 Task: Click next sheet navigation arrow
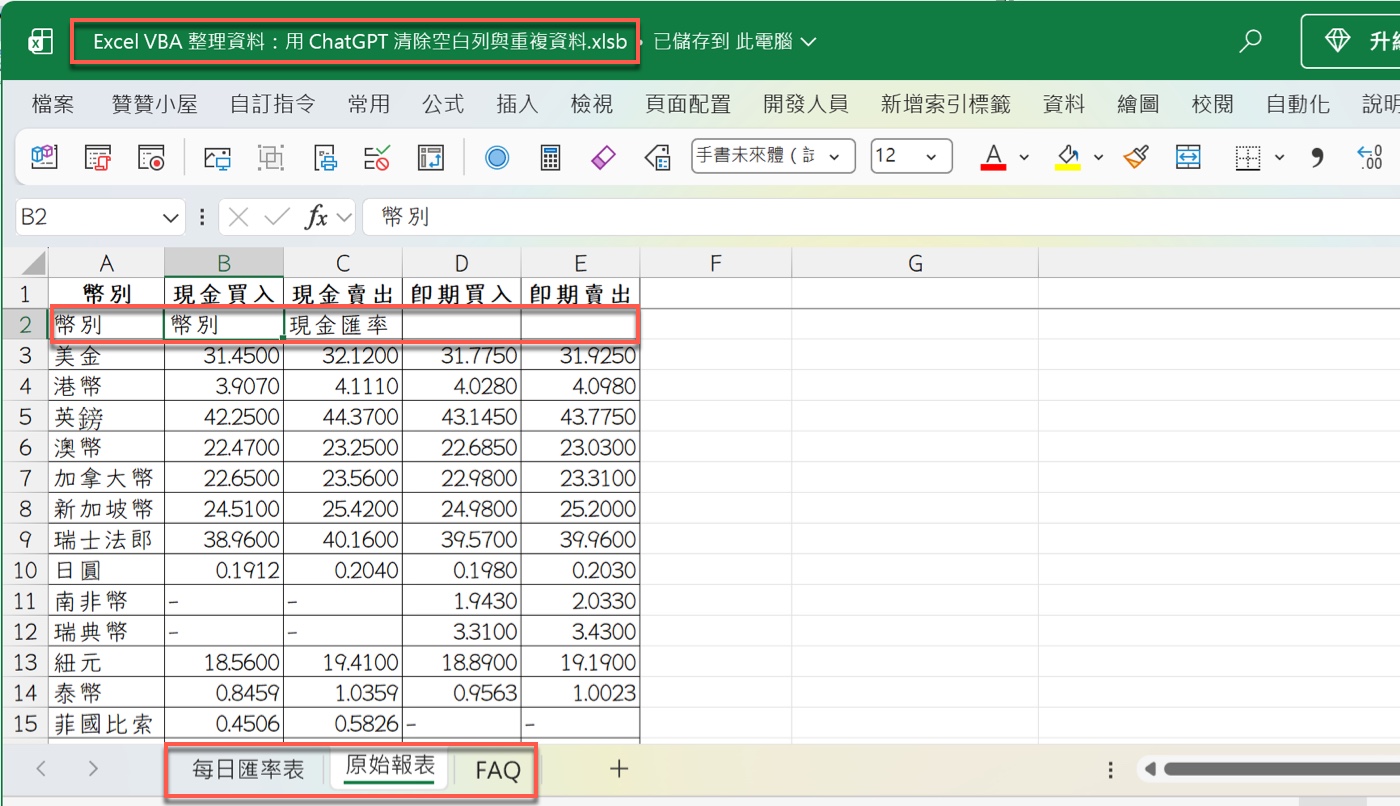[x=93, y=768]
